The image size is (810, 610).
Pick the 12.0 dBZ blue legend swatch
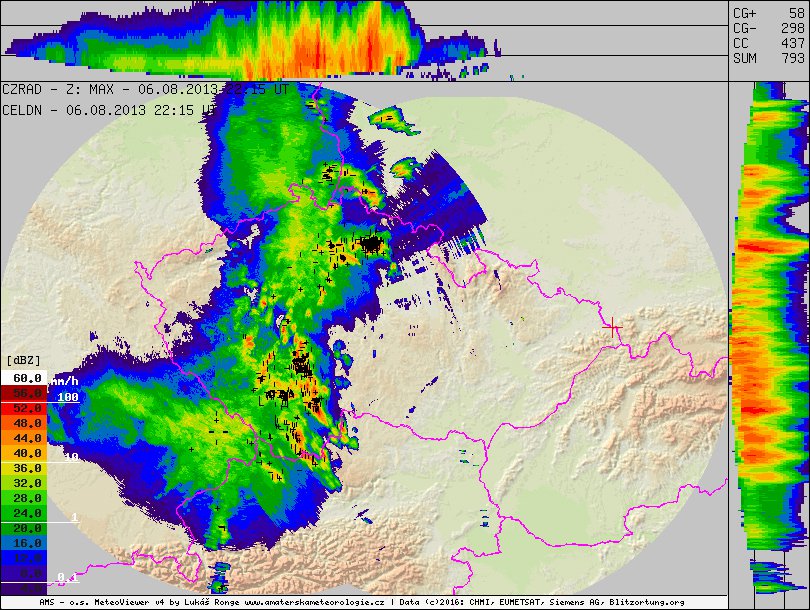pos(24,558)
